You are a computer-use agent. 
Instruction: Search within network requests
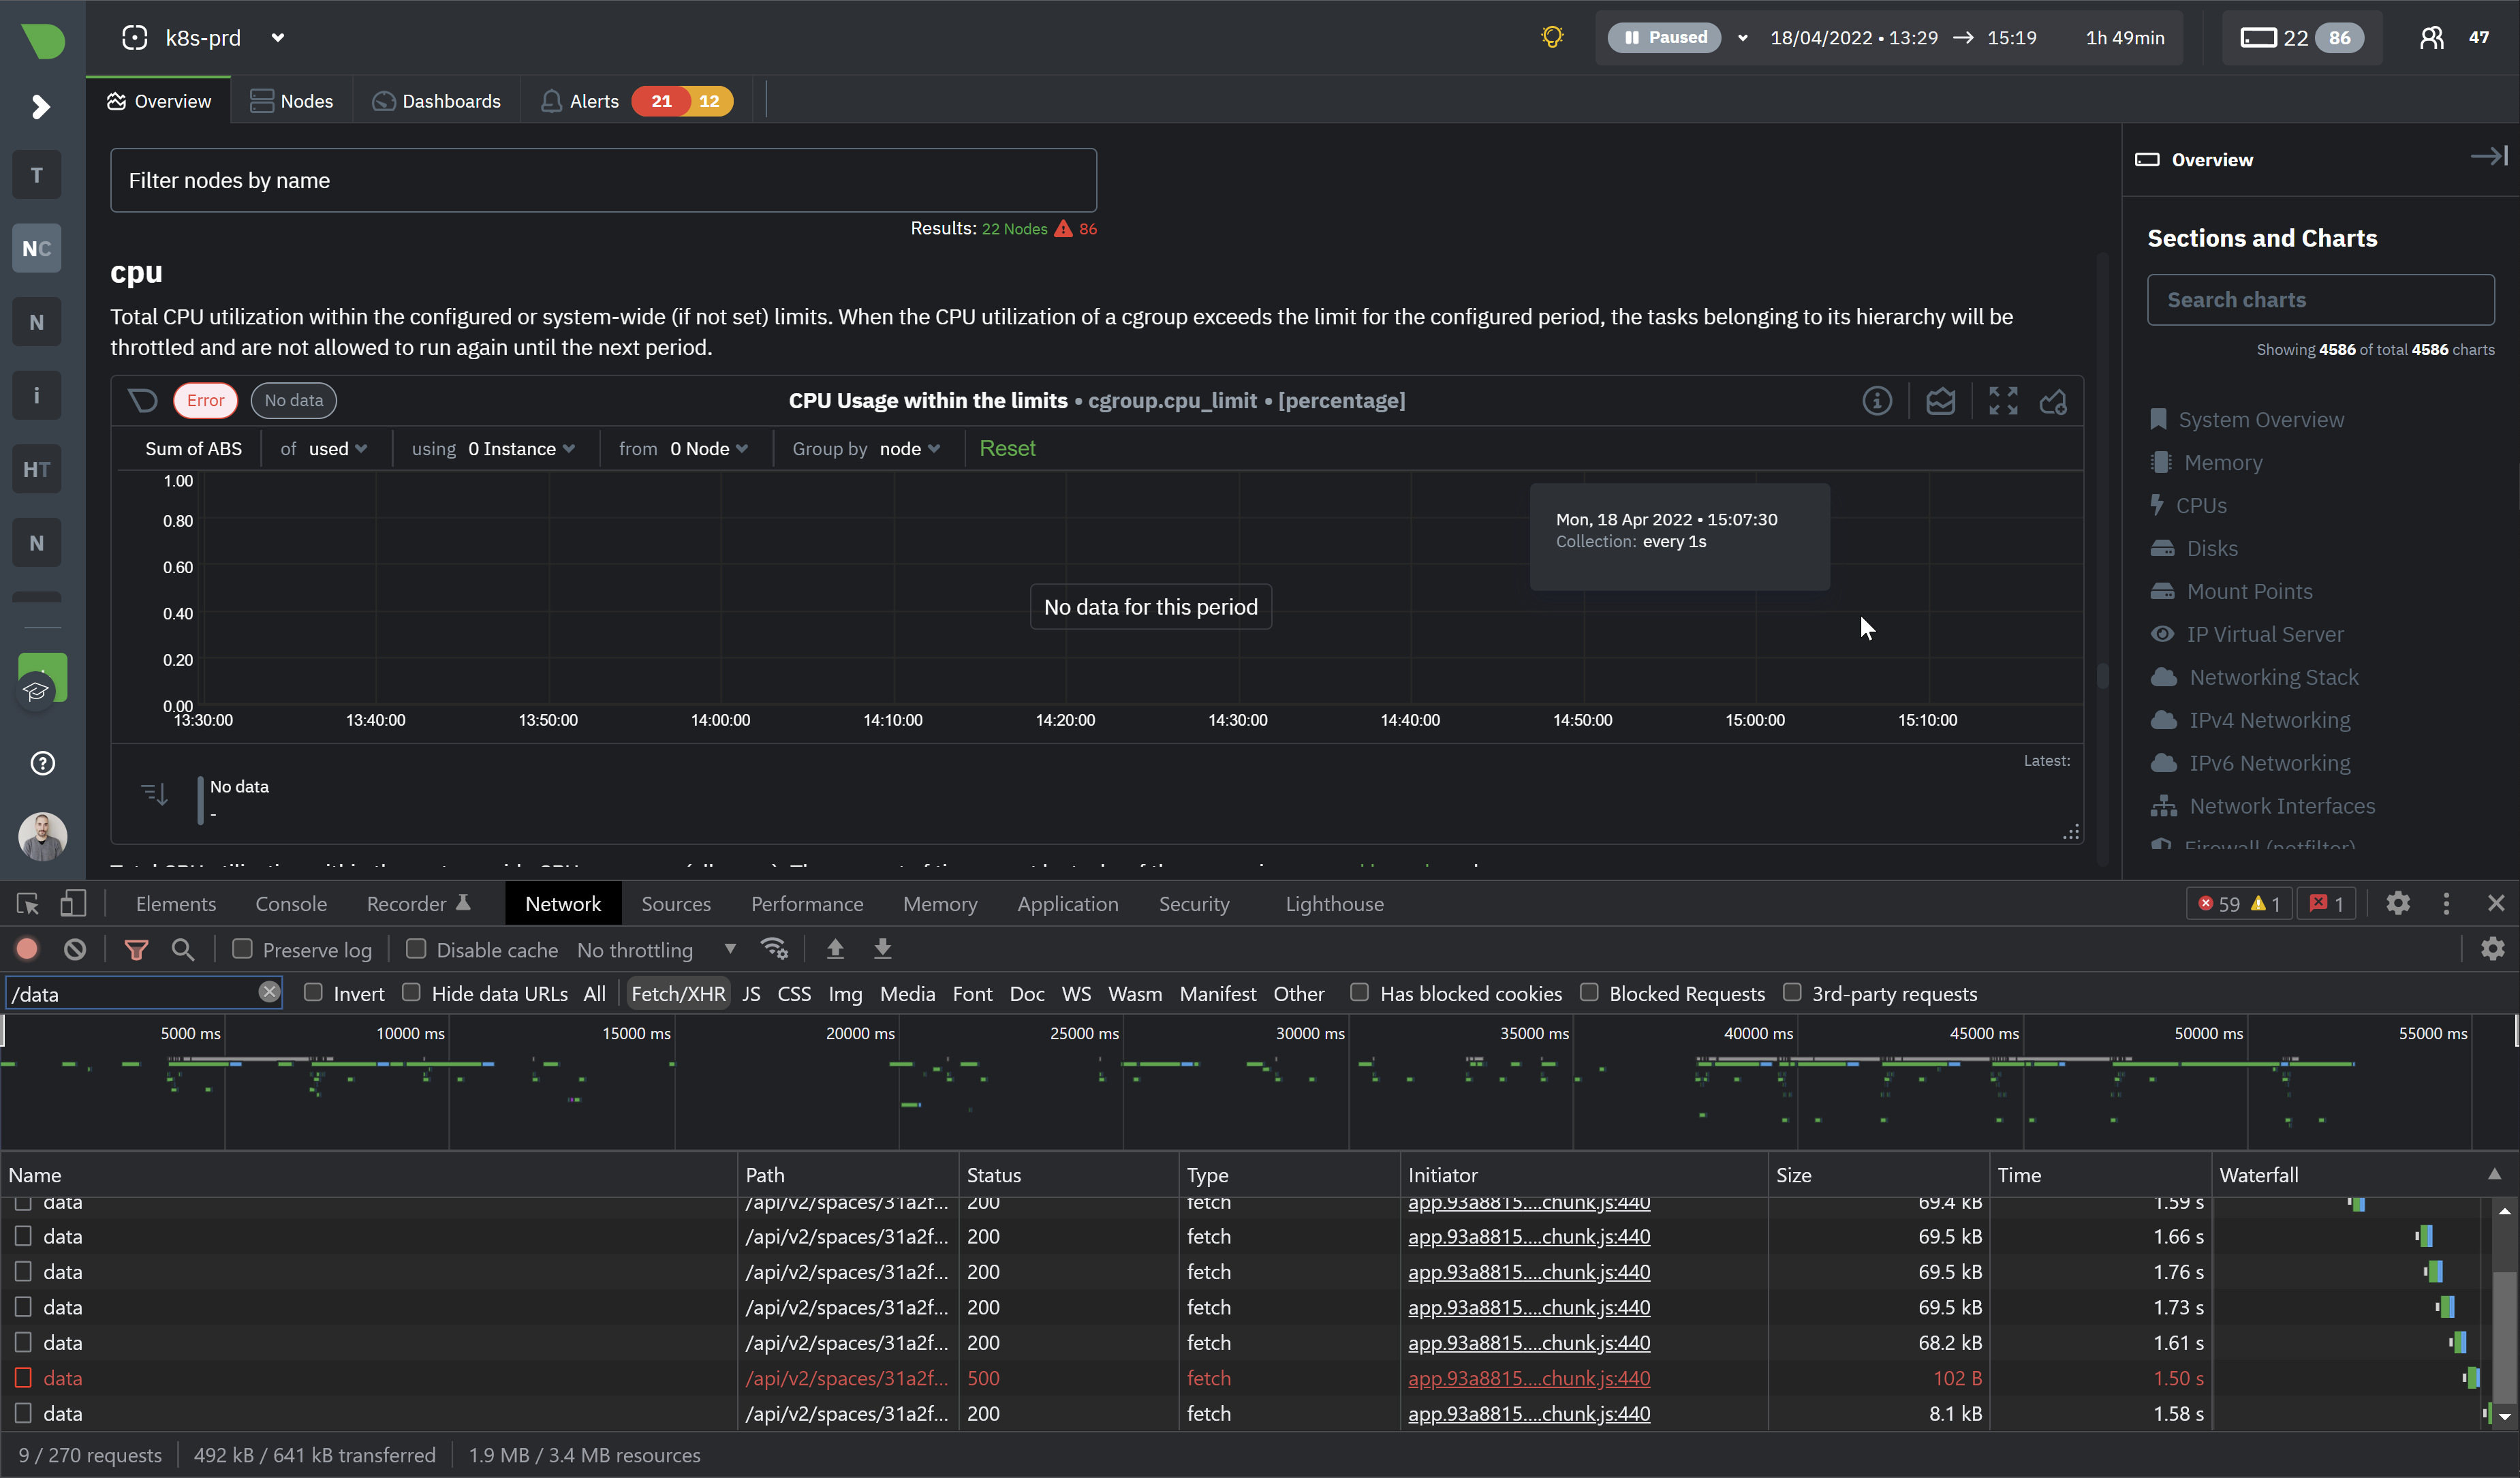click(184, 949)
